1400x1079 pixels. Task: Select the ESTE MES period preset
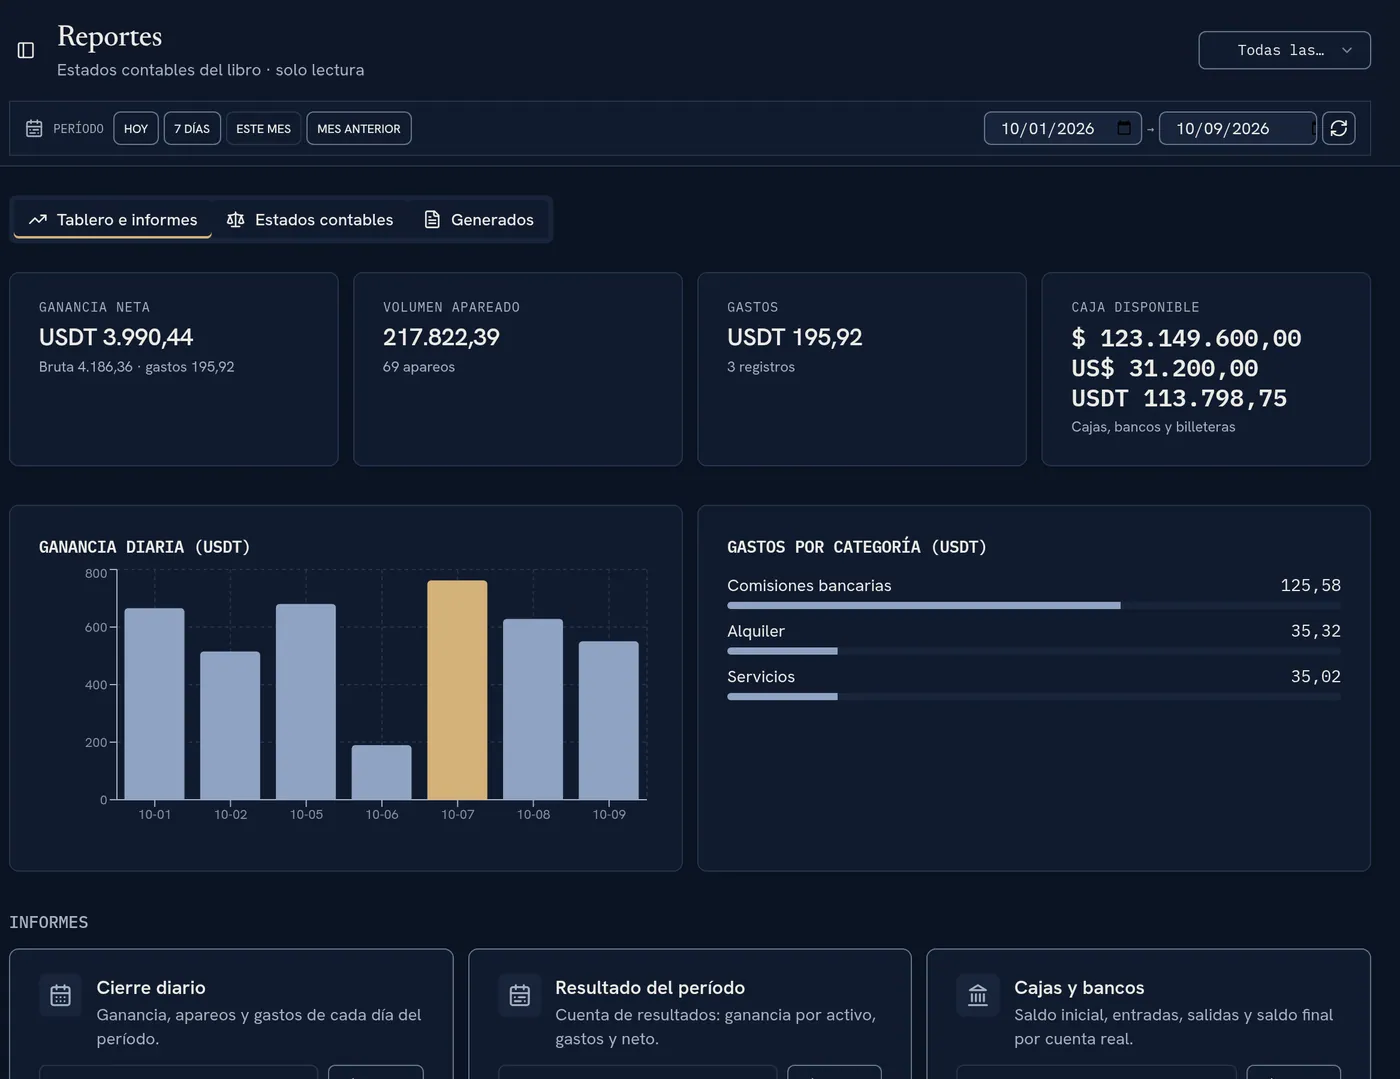point(264,128)
